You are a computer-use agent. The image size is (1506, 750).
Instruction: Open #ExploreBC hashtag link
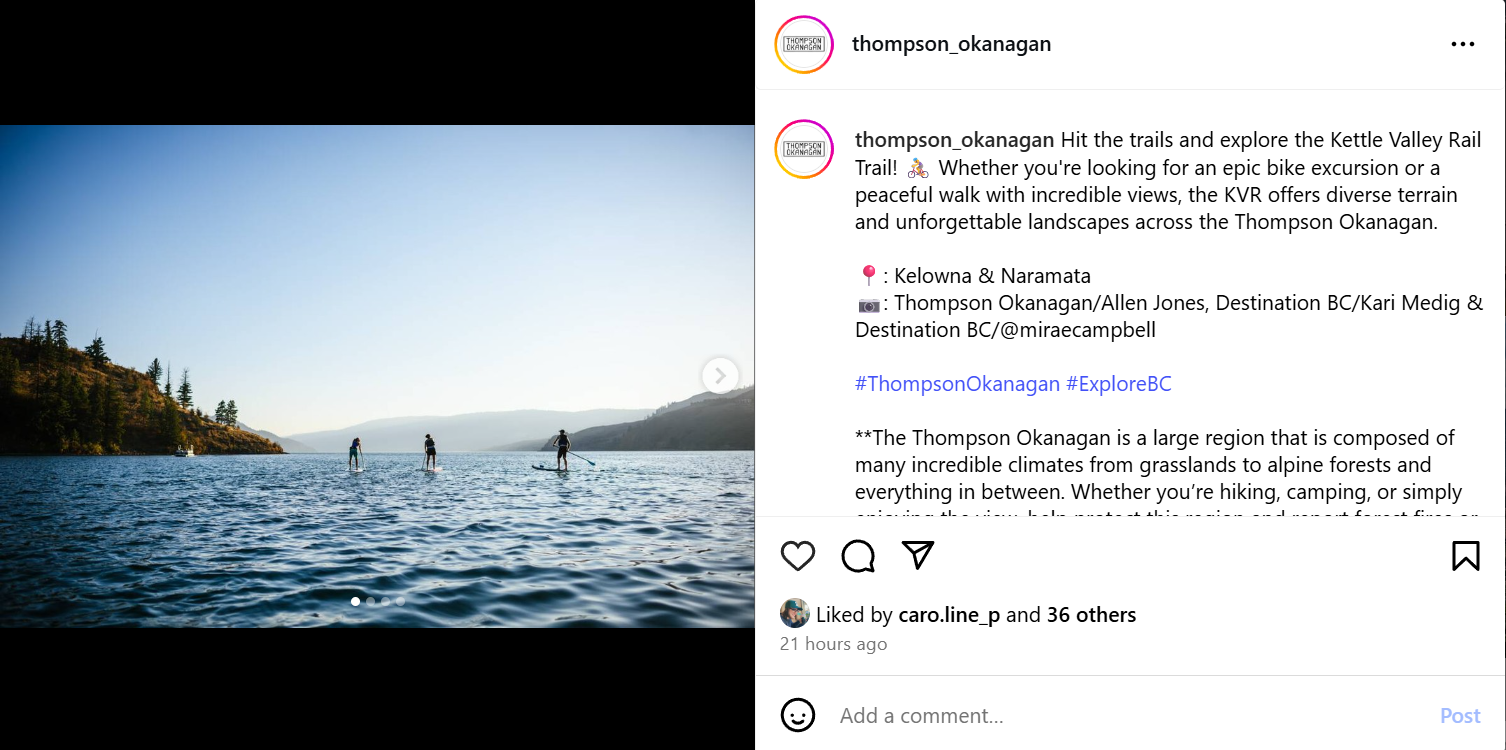1119,384
